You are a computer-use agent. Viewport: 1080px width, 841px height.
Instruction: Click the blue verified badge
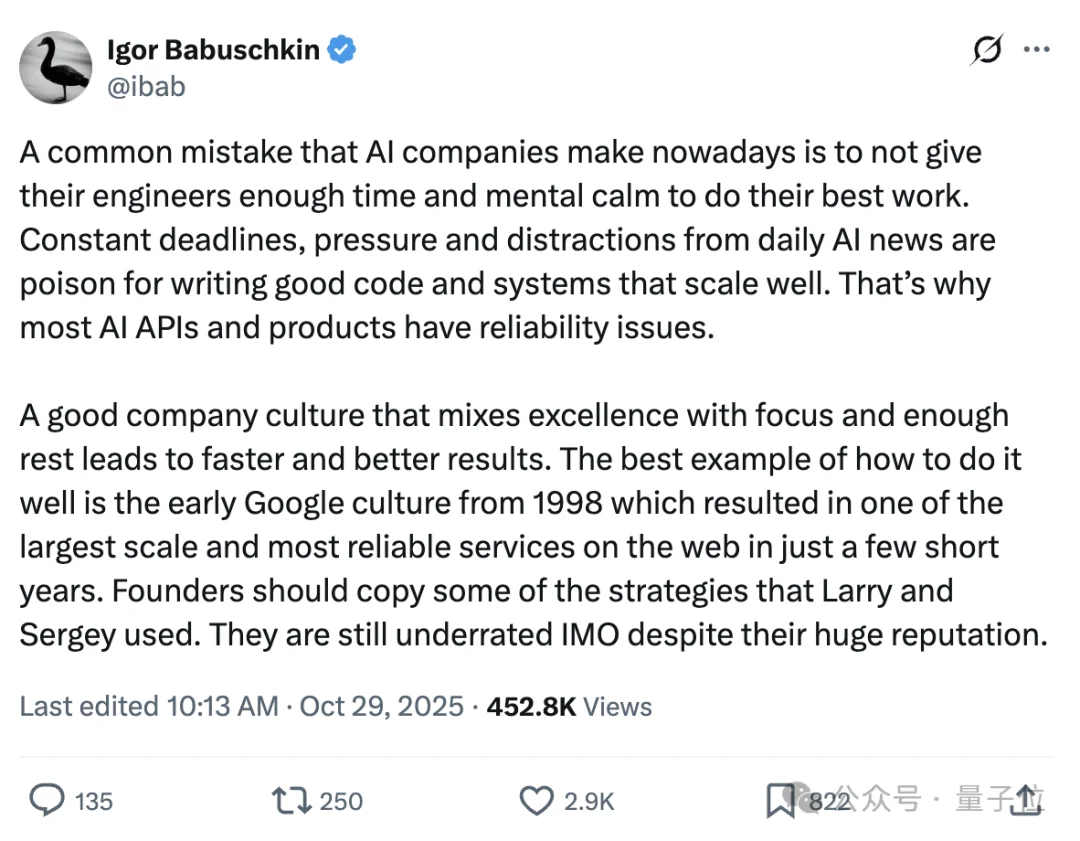tap(343, 50)
